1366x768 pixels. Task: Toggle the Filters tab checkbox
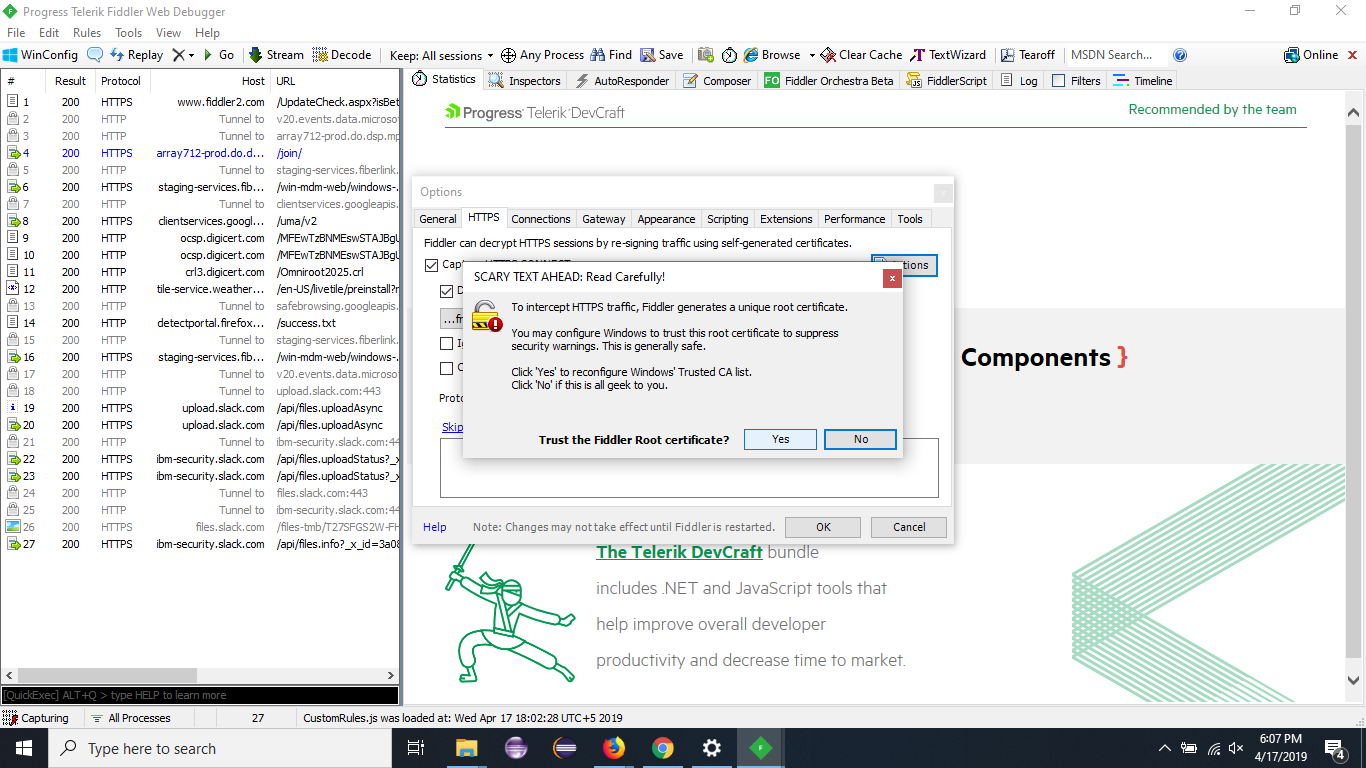click(x=1058, y=81)
